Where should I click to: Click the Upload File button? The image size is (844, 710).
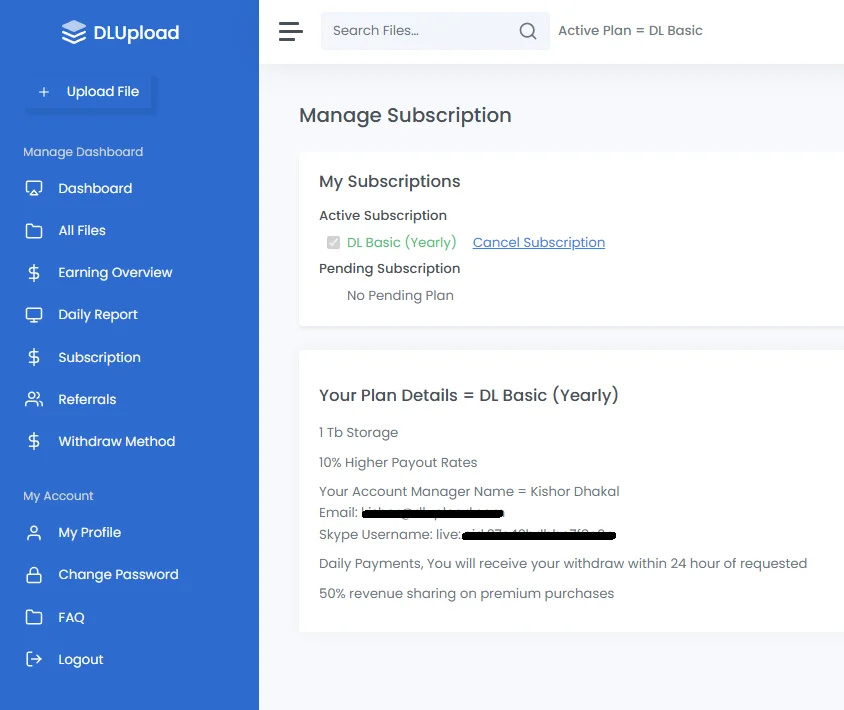pyautogui.click(x=90, y=92)
